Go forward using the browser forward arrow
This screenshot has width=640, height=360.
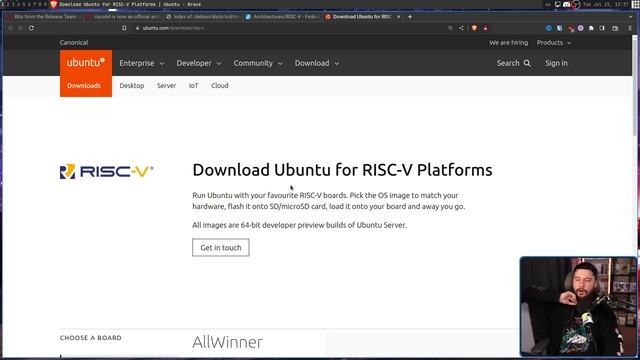20,28
